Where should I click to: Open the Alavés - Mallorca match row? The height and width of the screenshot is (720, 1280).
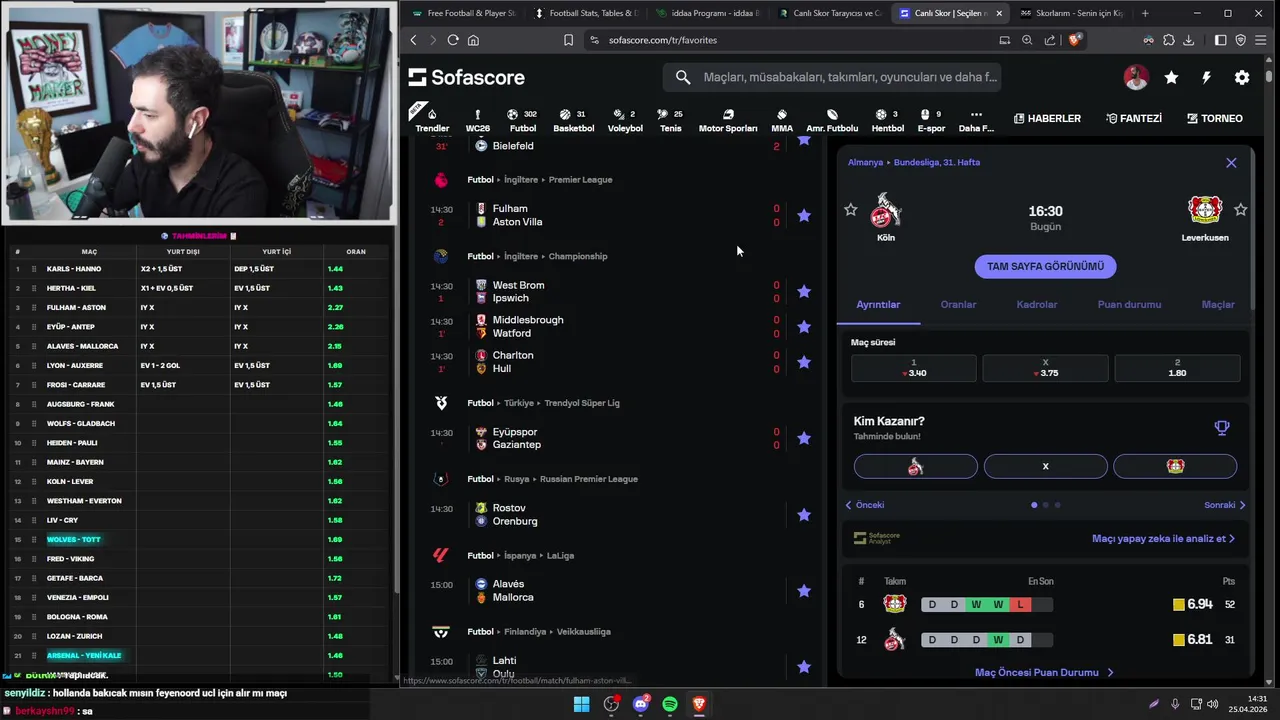click(620, 591)
